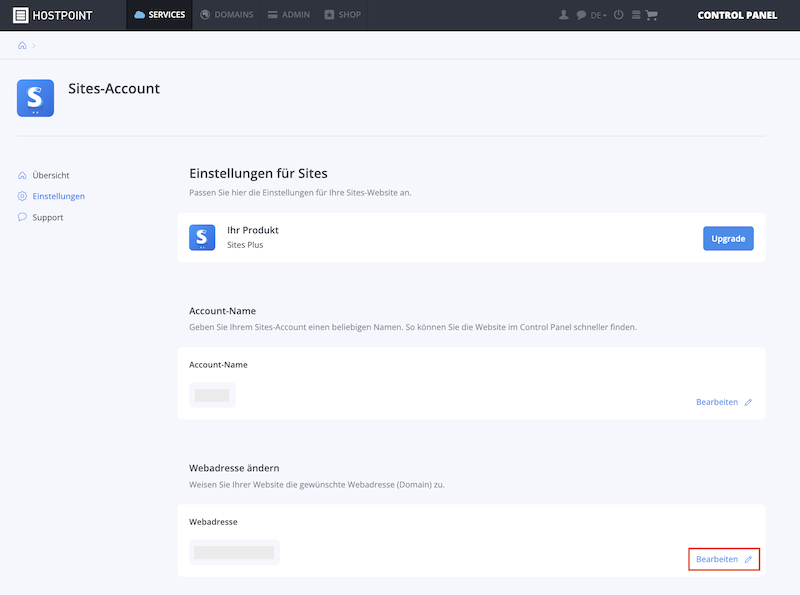Select the 'Sites Plus' product text
Image resolution: width=800 pixels, height=595 pixels.
click(245, 245)
